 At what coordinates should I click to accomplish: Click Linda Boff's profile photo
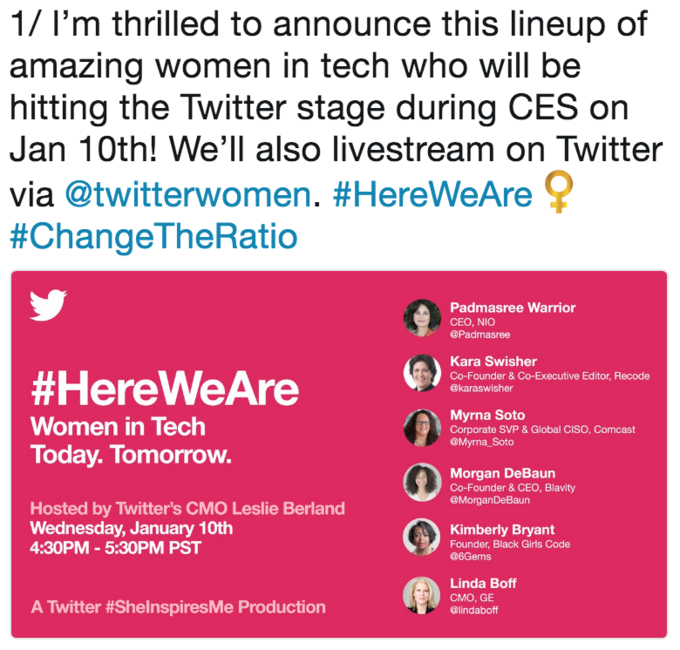(x=422, y=595)
